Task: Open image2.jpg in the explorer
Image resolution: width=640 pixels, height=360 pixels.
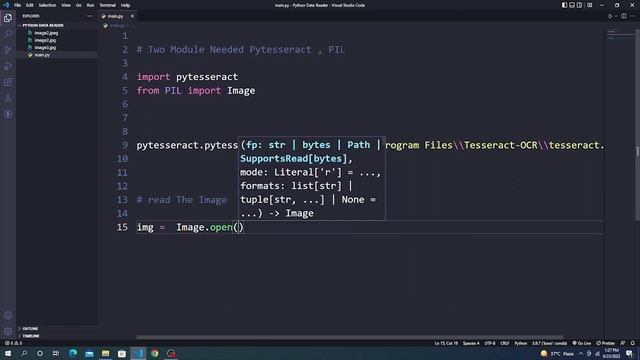Action: pos(45,40)
